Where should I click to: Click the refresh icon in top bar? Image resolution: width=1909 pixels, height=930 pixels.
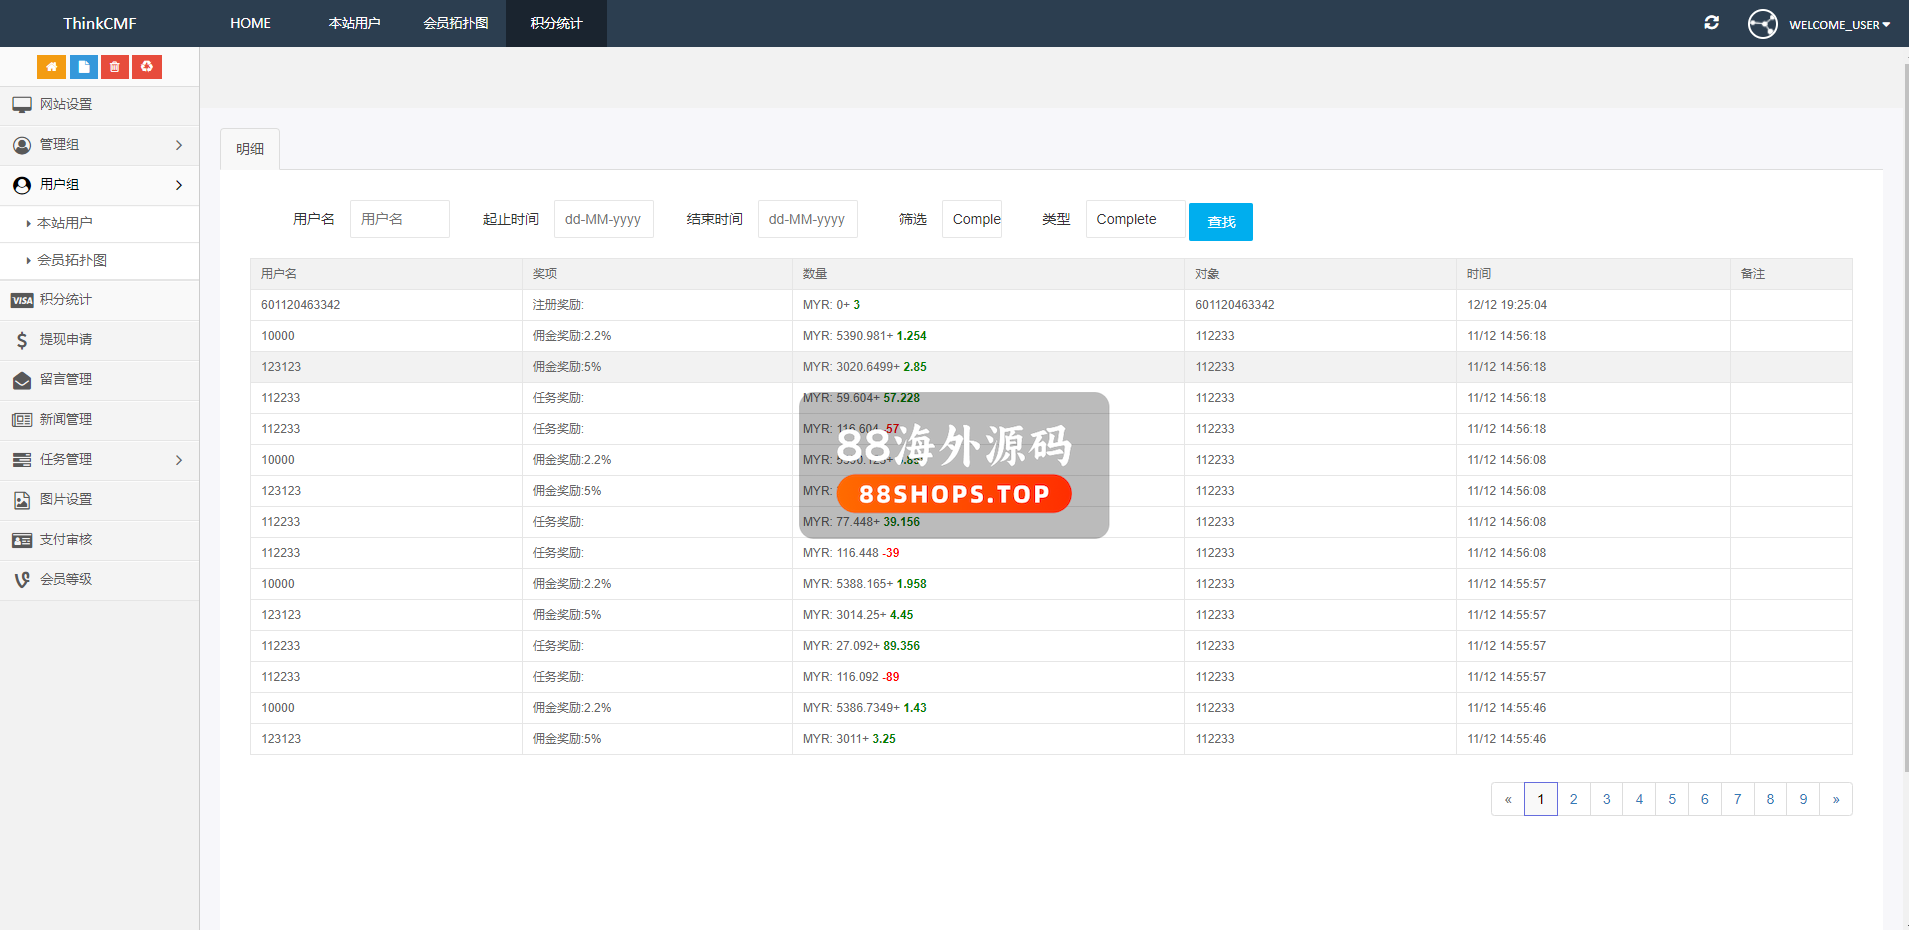pyautogui.click(x=1711, y=23)
